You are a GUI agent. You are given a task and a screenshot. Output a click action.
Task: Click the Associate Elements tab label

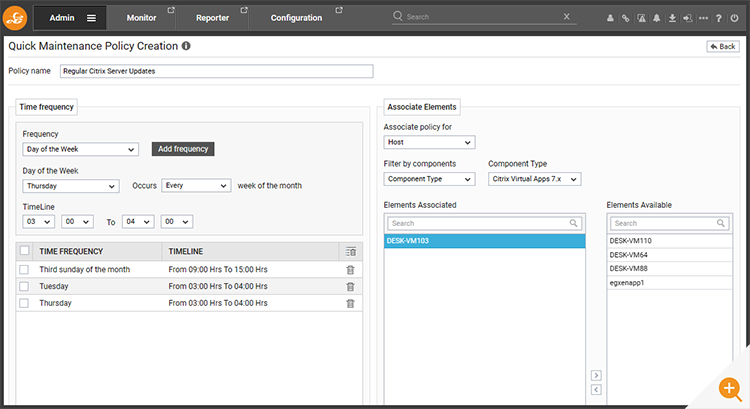(422, 107)
